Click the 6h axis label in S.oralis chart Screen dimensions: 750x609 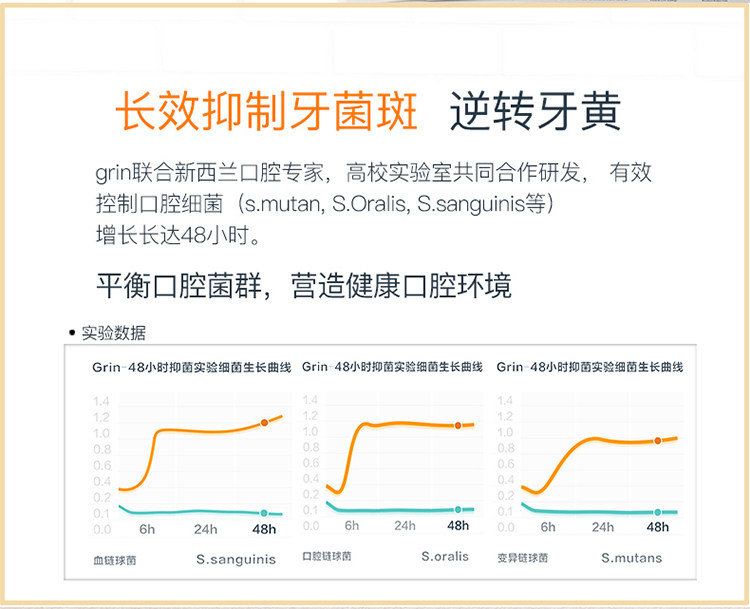(352, 526)
